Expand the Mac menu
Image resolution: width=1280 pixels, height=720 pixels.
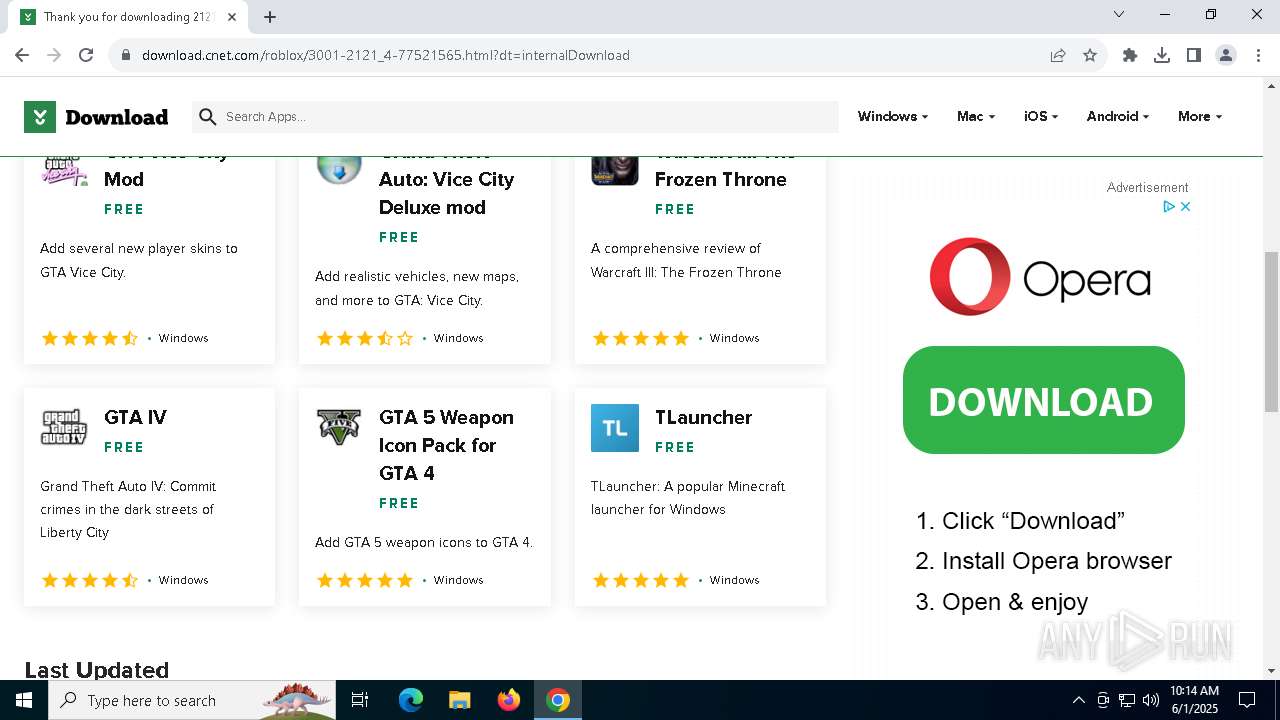click(x=976, y=117)
